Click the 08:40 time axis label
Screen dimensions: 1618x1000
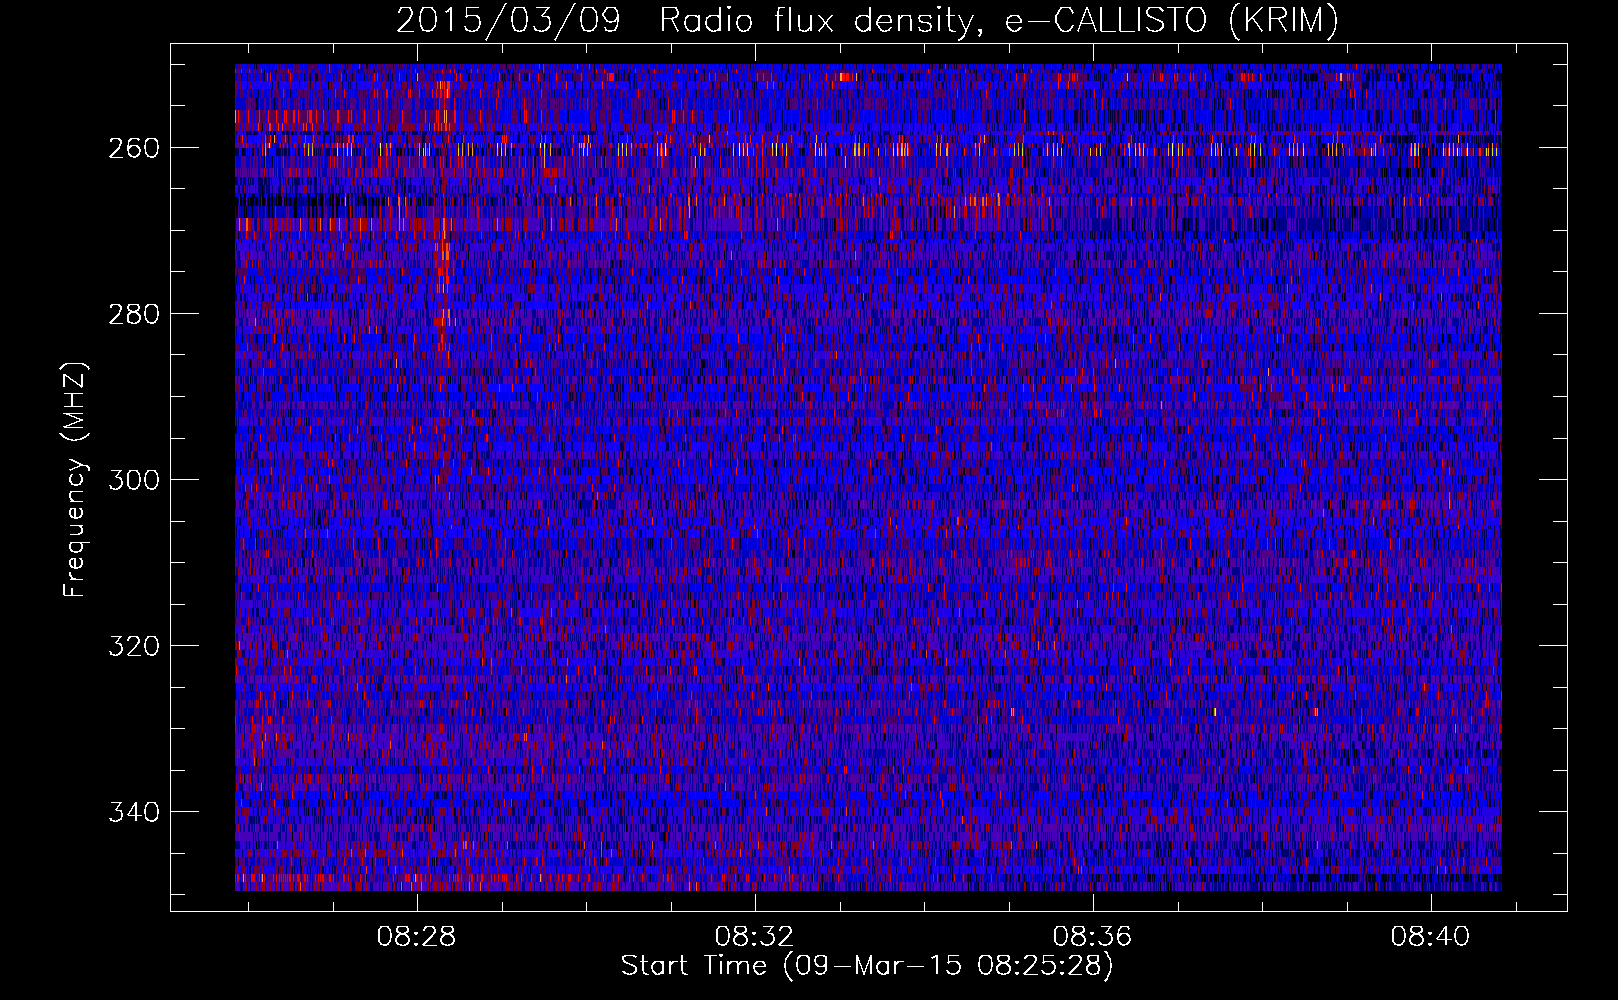click(1430, 937)
